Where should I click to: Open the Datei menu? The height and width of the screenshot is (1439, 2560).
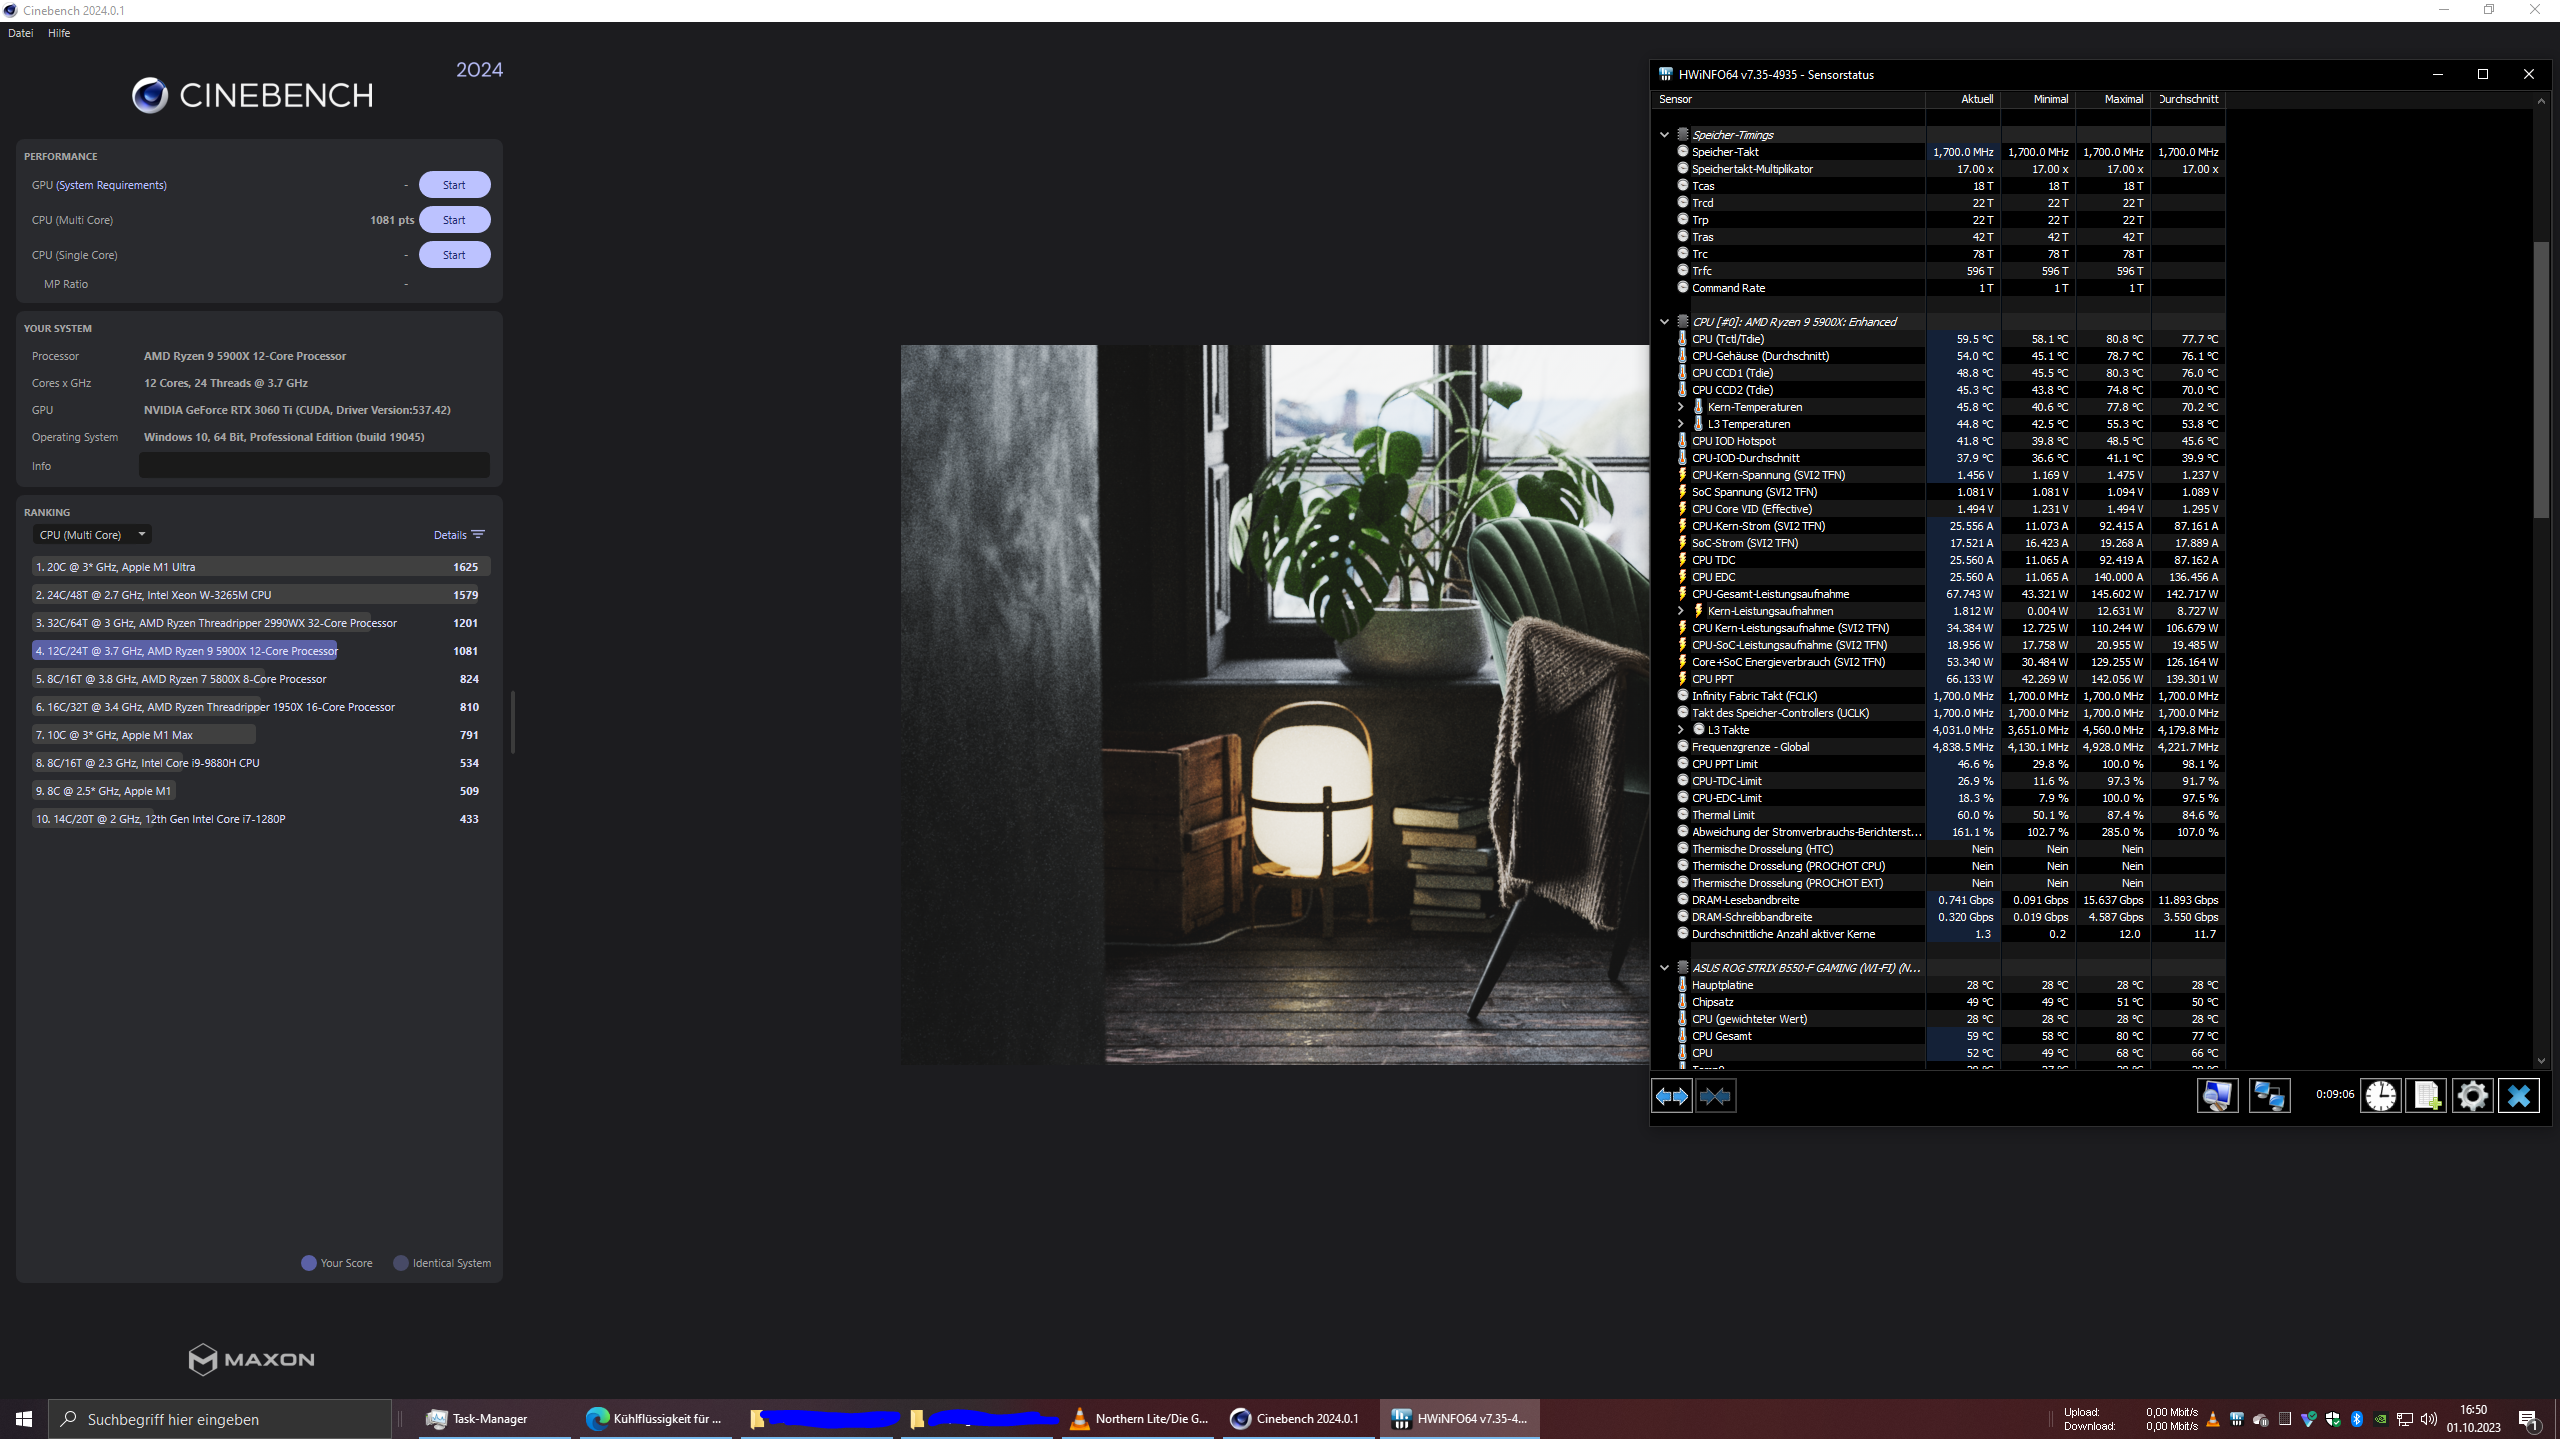pos(20,33)
